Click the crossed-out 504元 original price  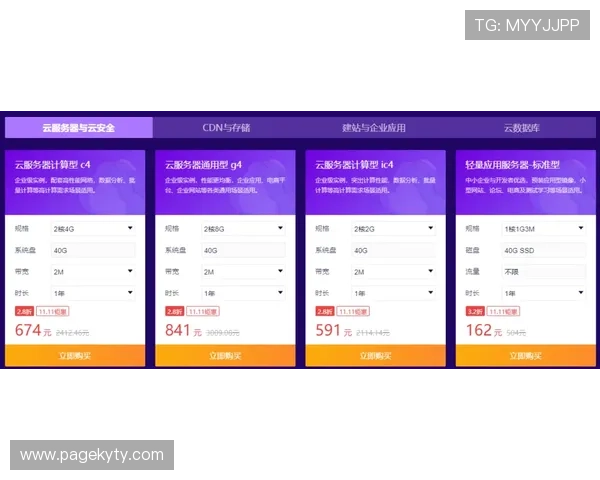[516, 333]
